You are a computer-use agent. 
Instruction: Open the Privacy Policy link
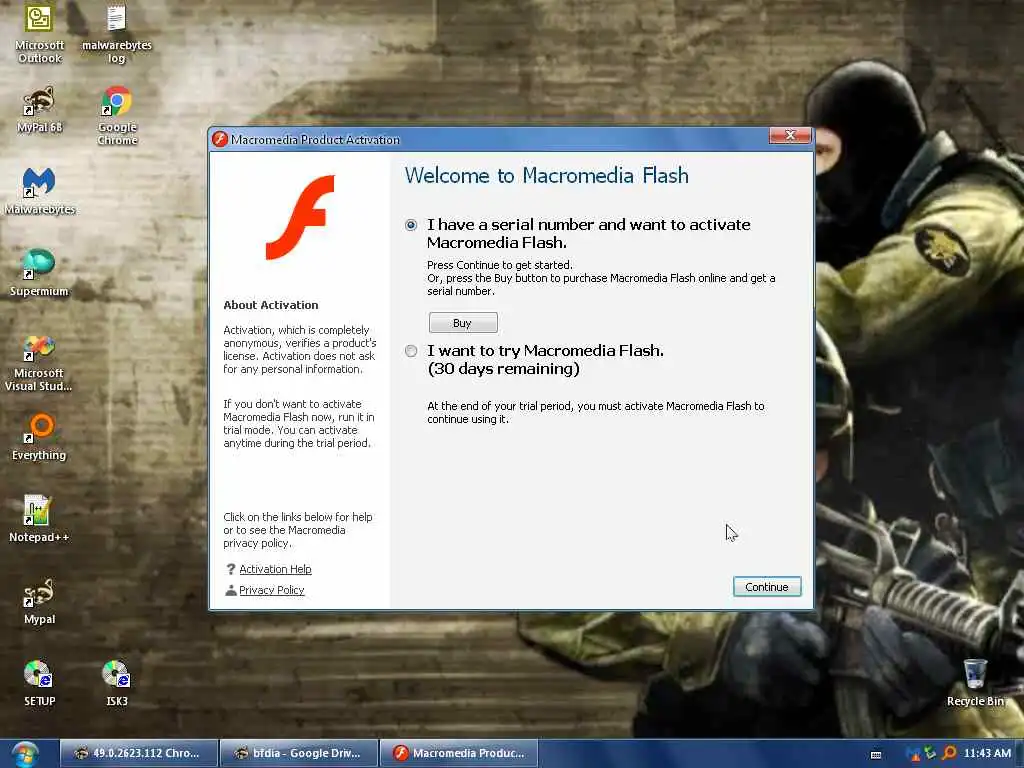pos(272,590)
